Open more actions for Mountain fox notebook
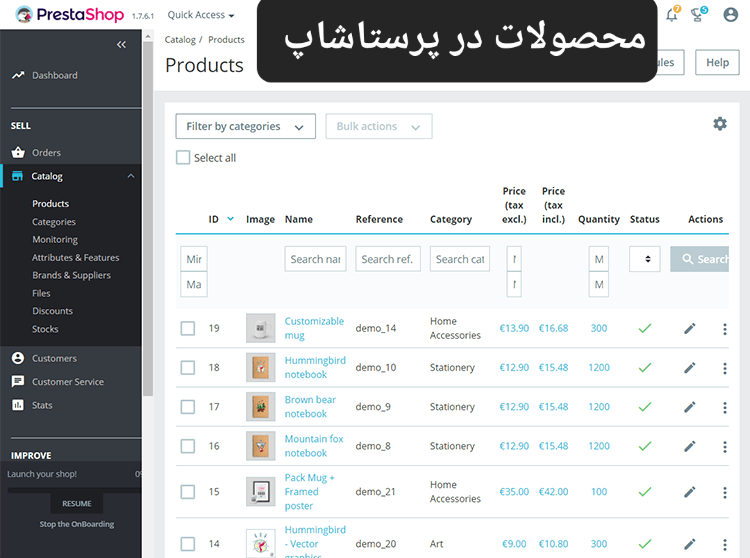 [725, 447]
